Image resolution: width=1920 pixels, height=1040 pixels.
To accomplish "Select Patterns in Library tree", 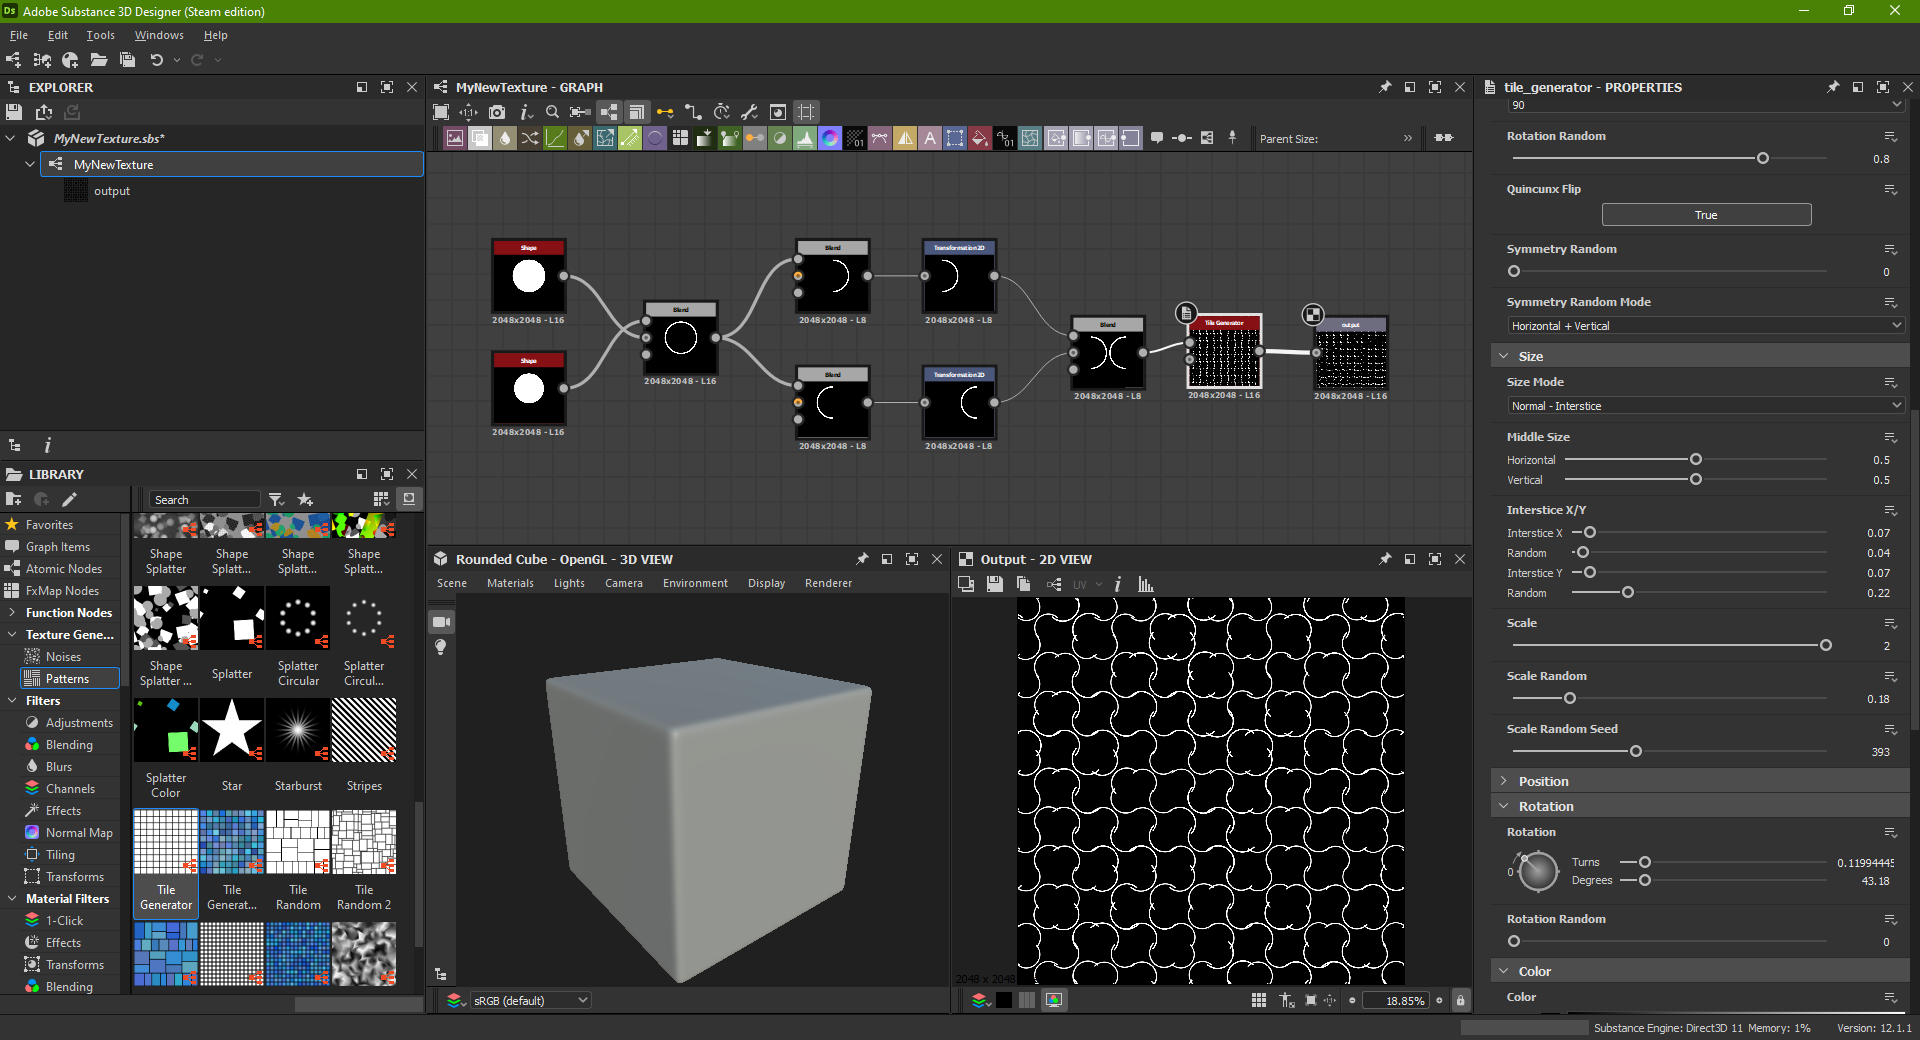I will tap(69, 679).
